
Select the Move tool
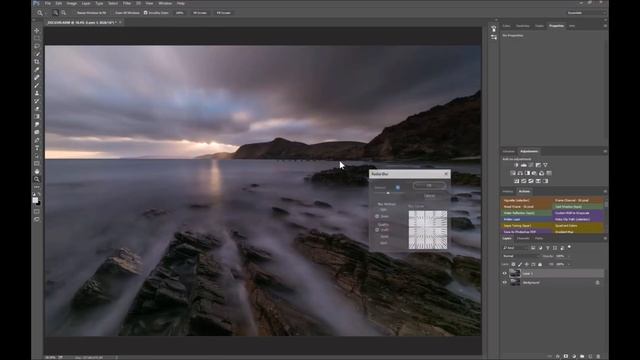click(37, 31)
